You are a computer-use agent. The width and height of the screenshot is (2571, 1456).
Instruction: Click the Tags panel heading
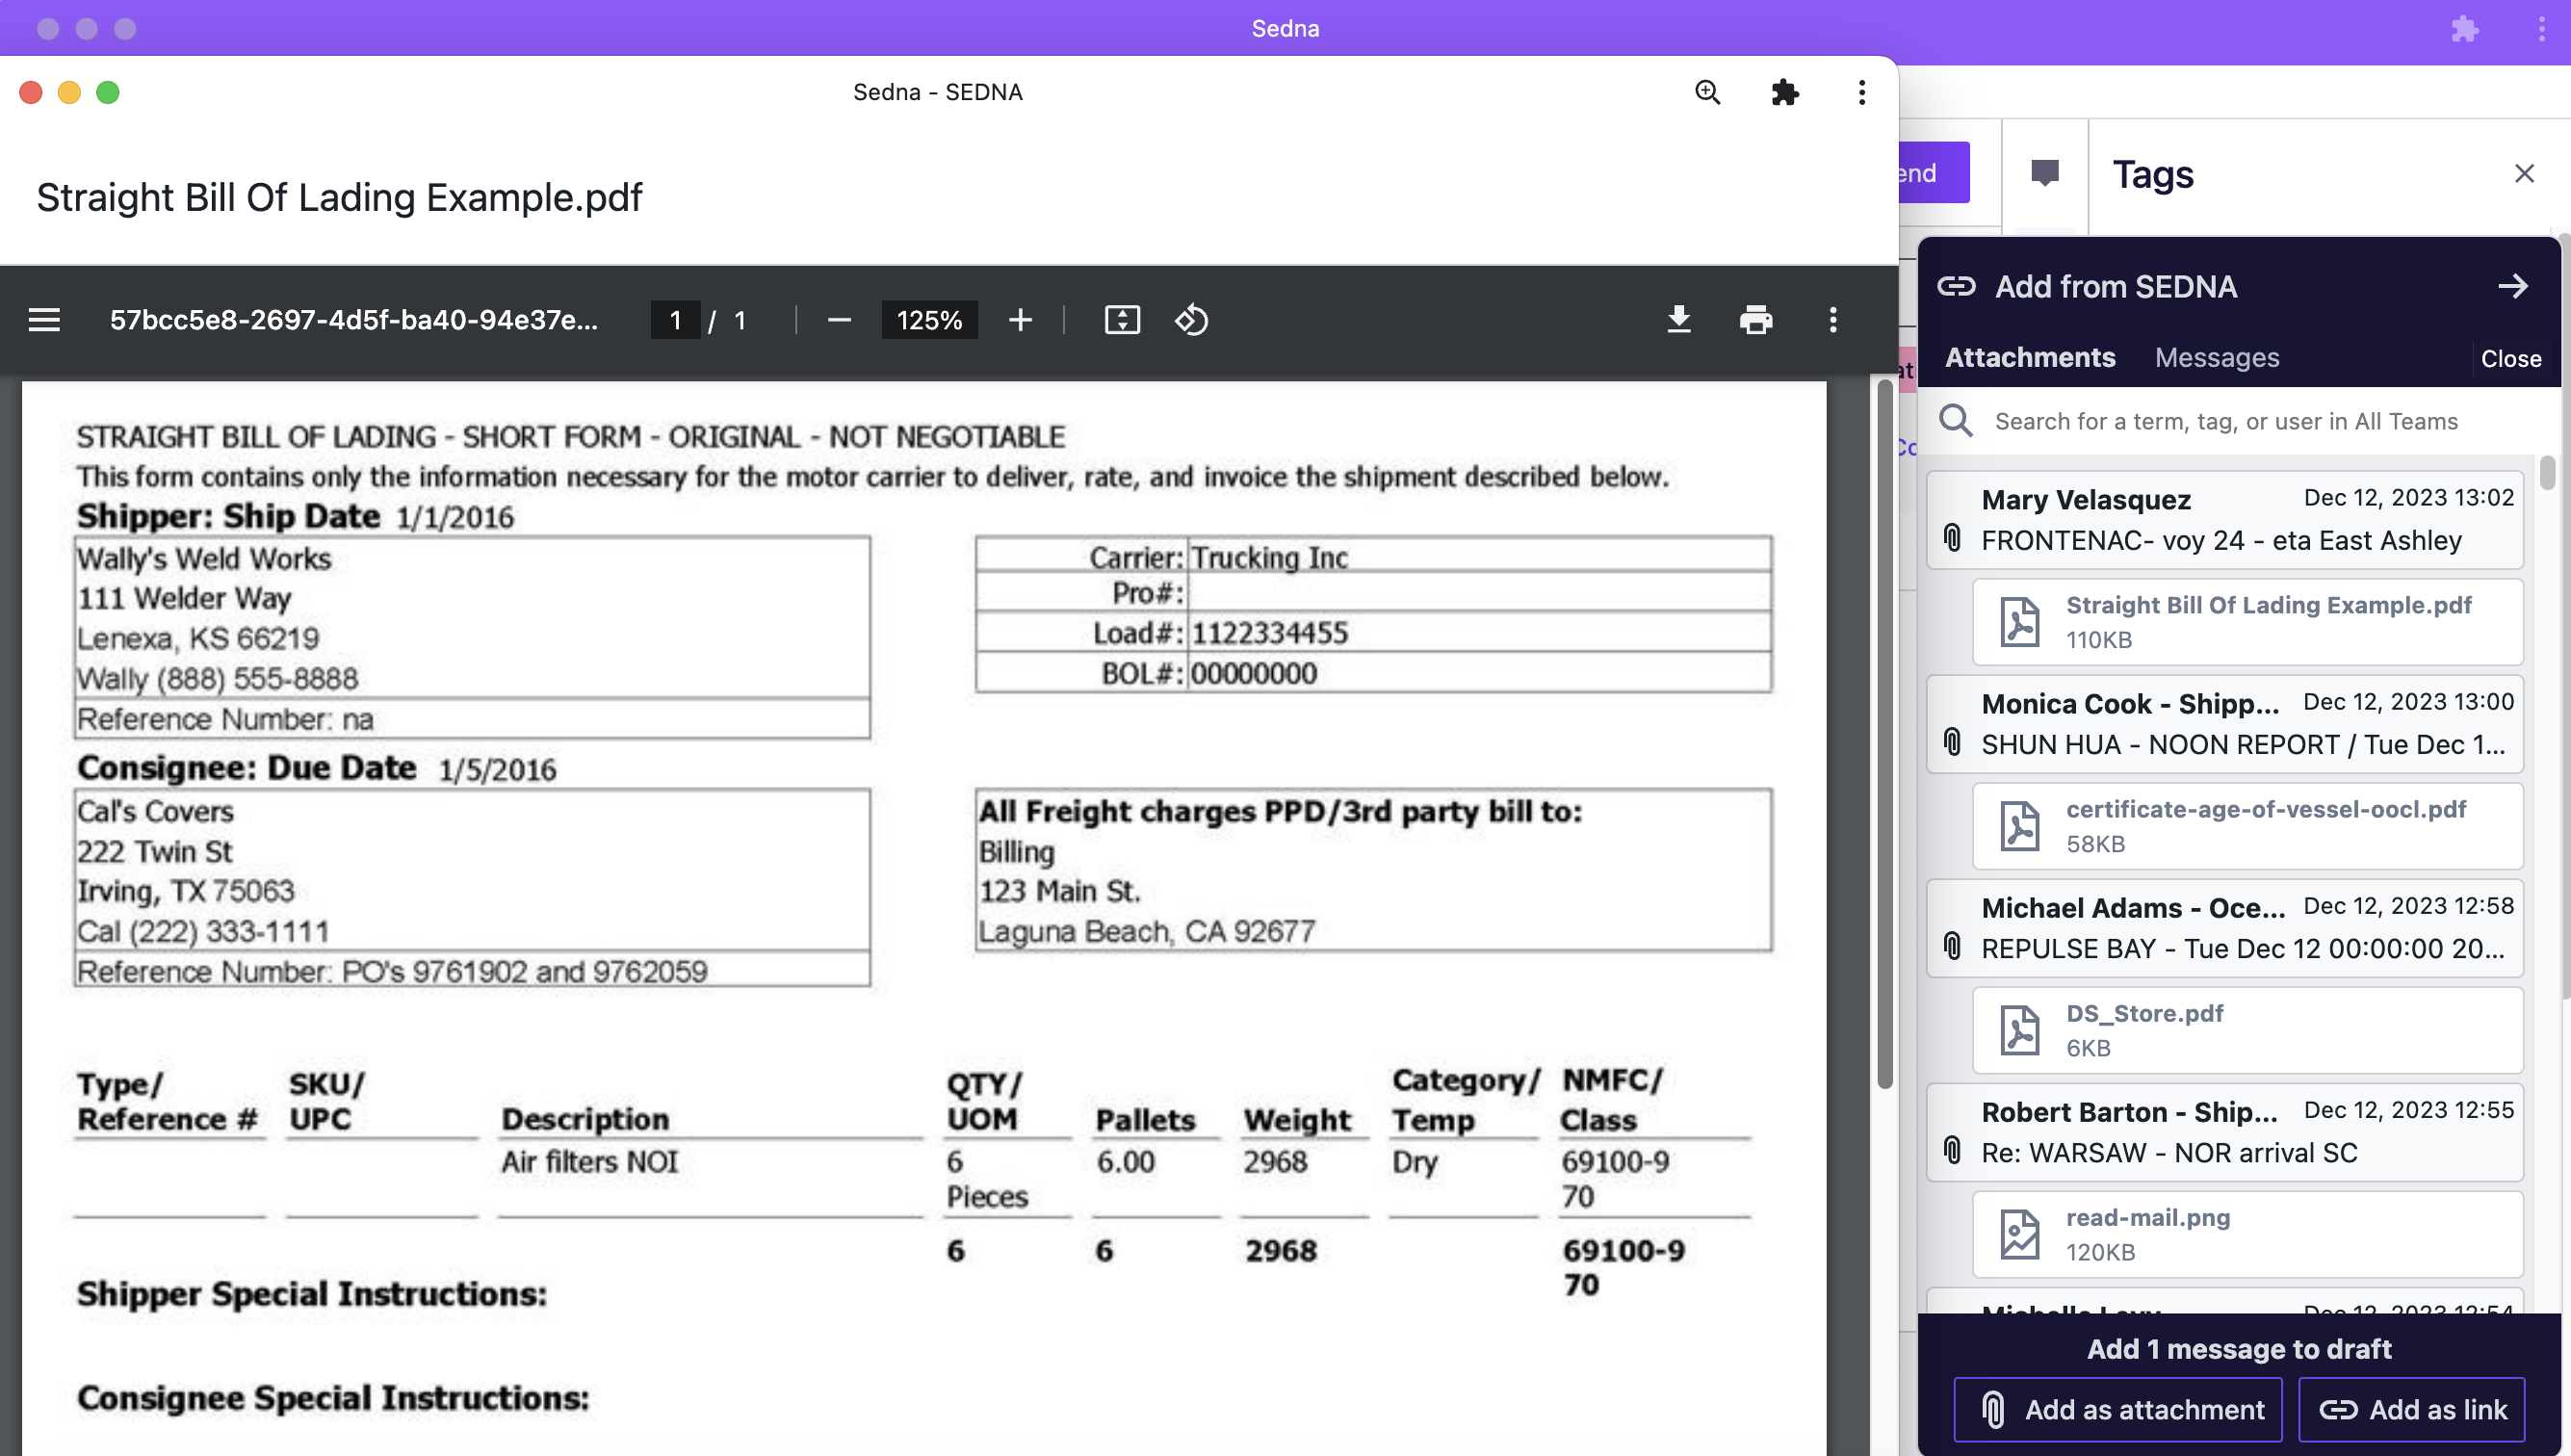2152,174
